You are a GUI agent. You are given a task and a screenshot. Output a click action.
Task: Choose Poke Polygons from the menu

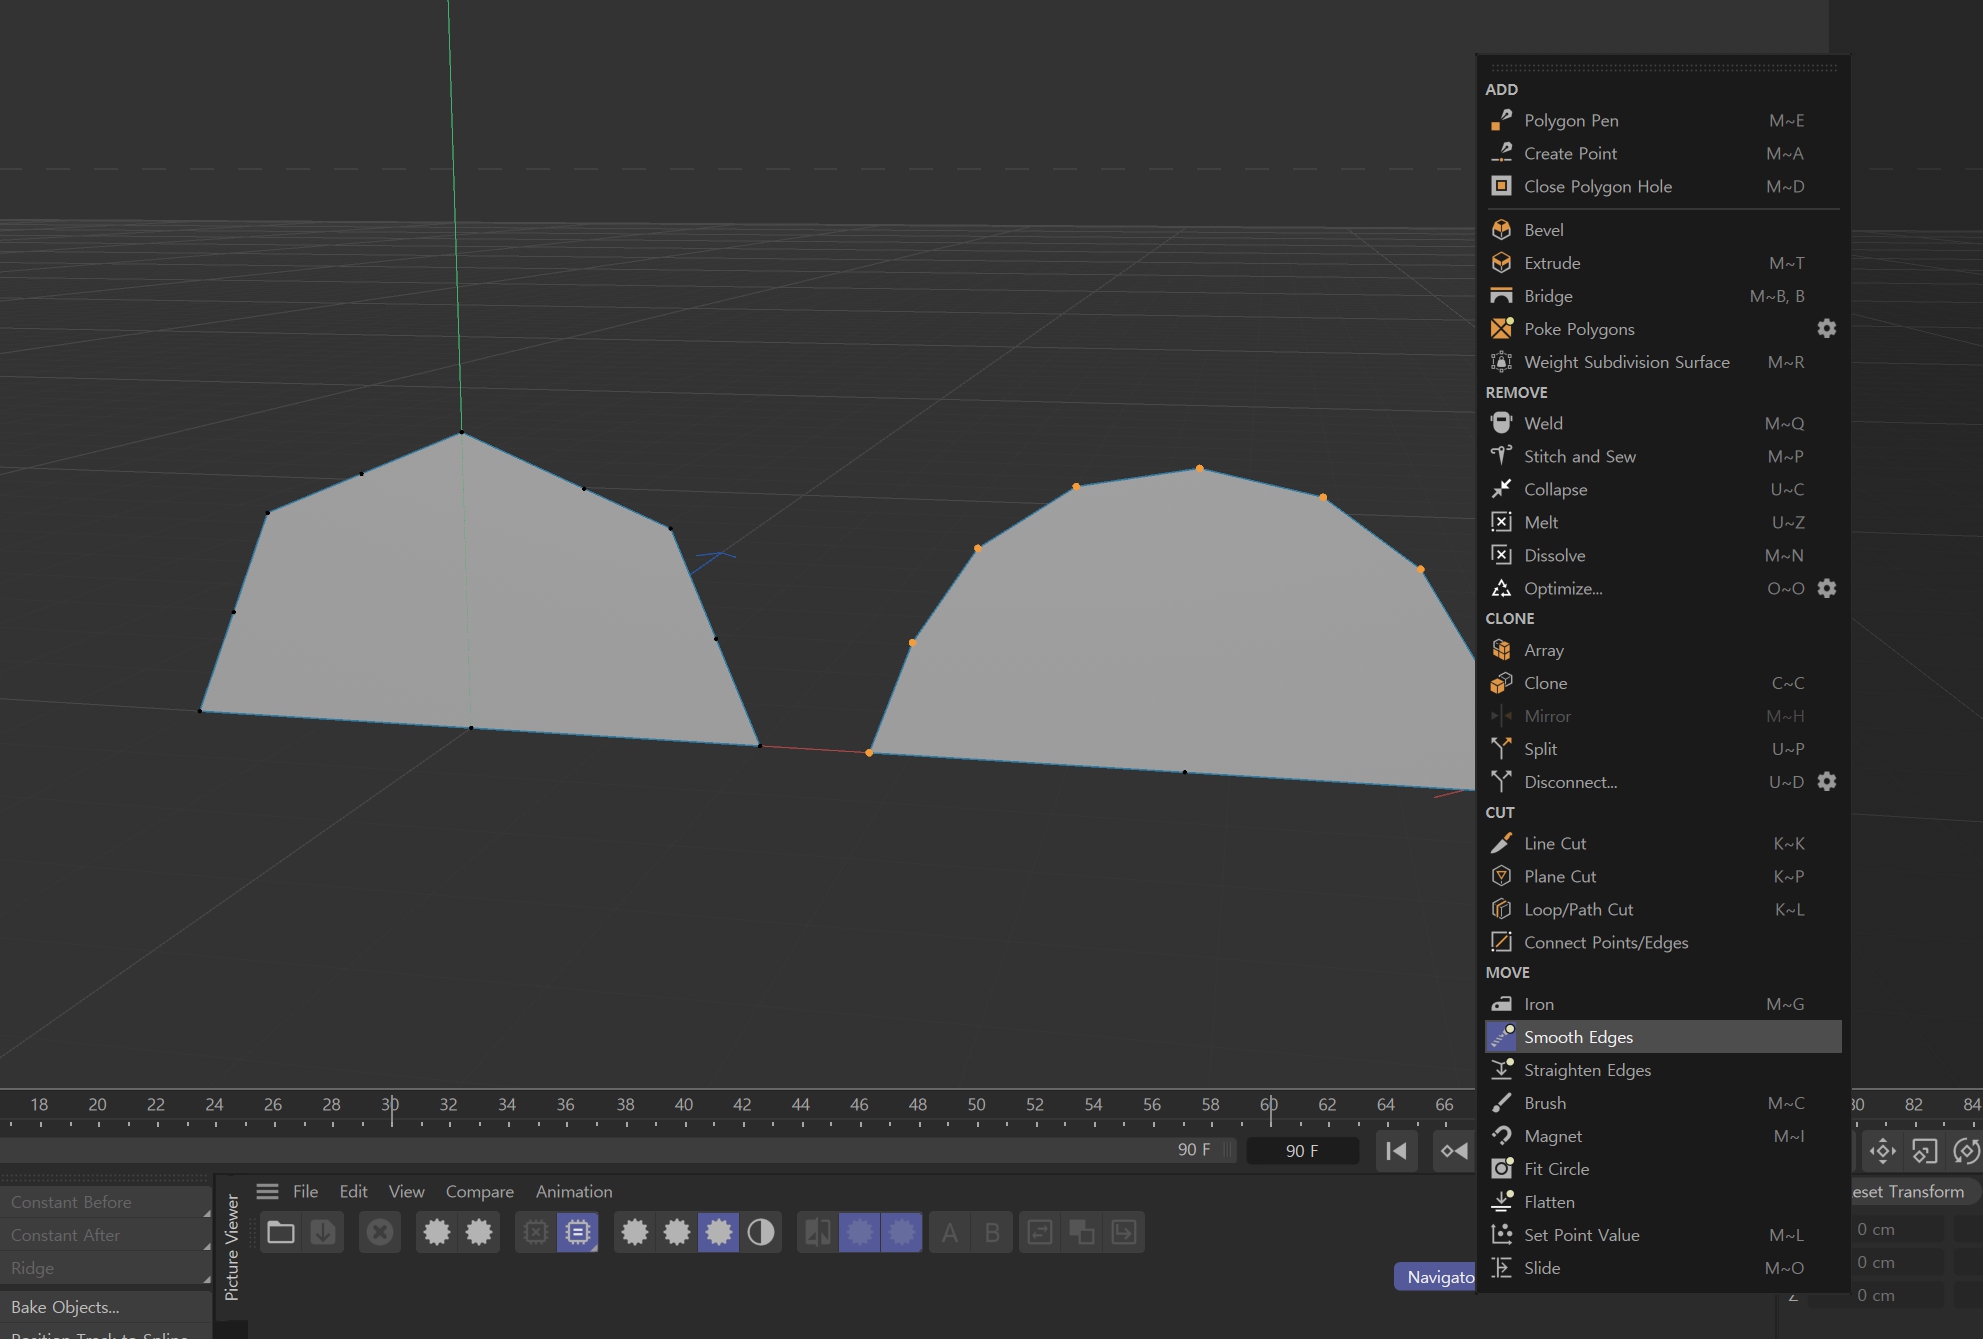coord(1648,329)
